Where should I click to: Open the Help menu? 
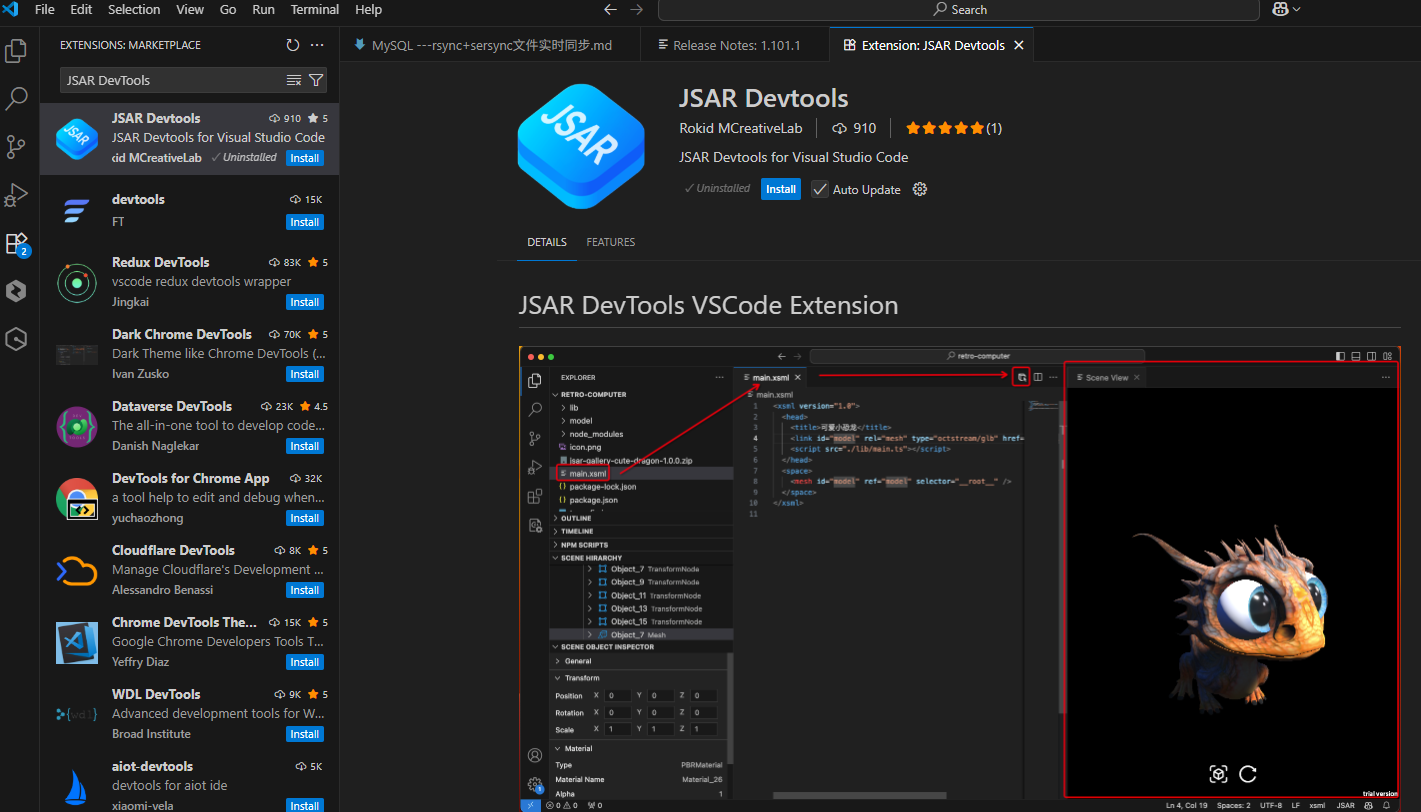pos(369,10)
